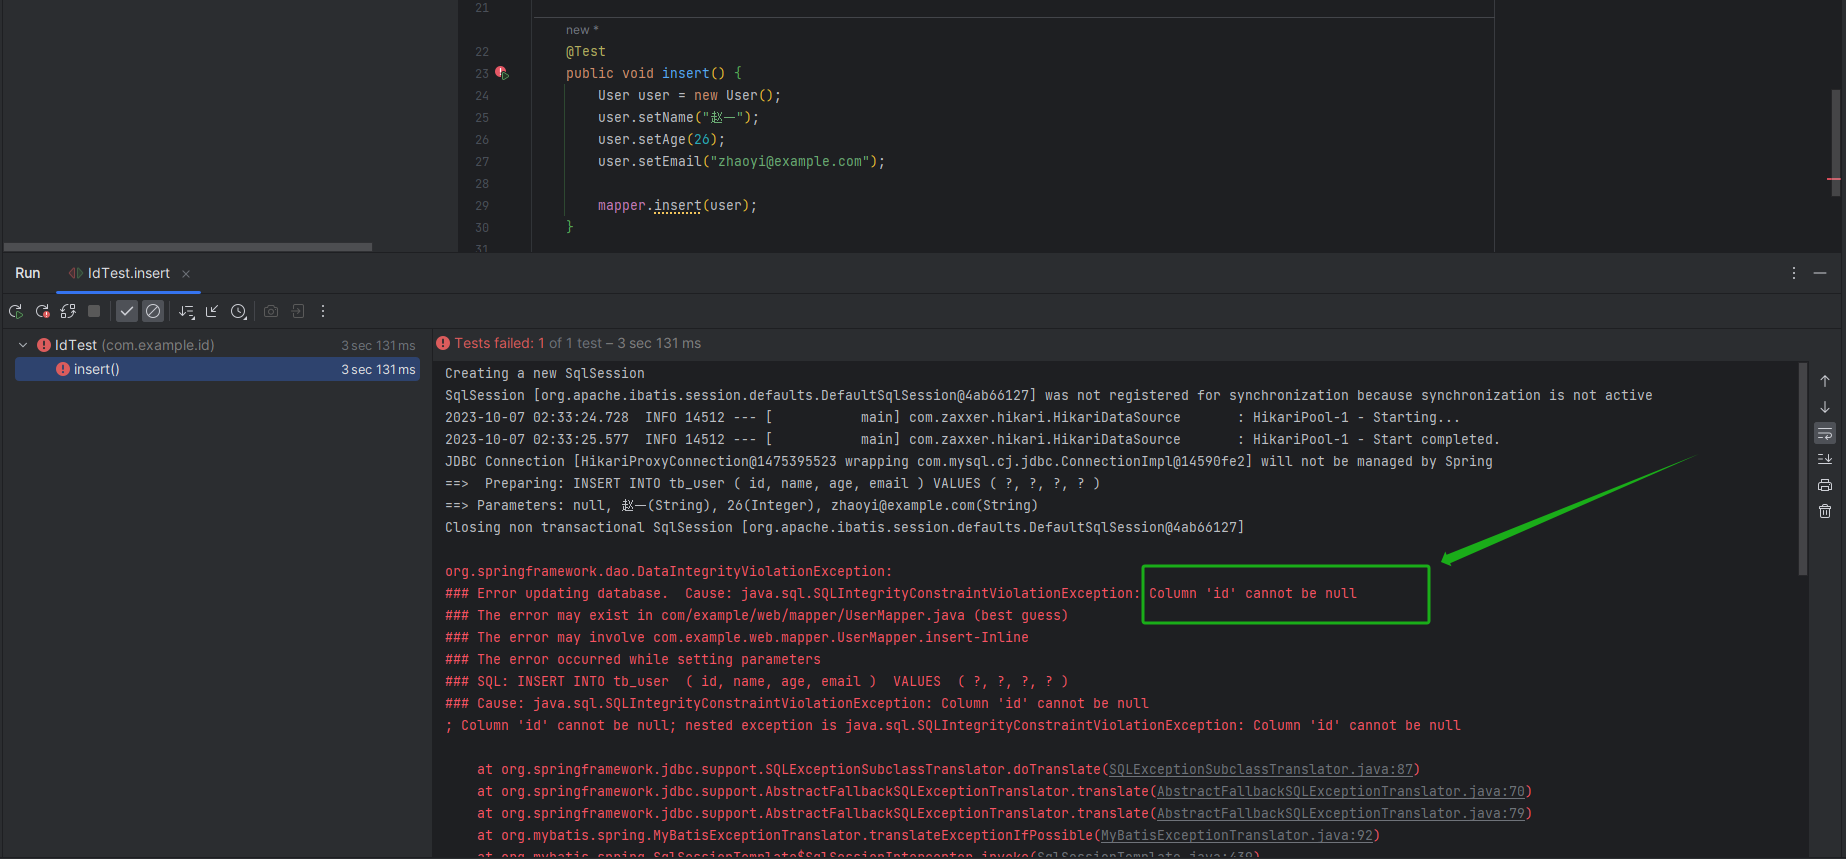Click the user.setName line in editor
The height and width of the screenshot is (859, 1846).
[678, 118]
